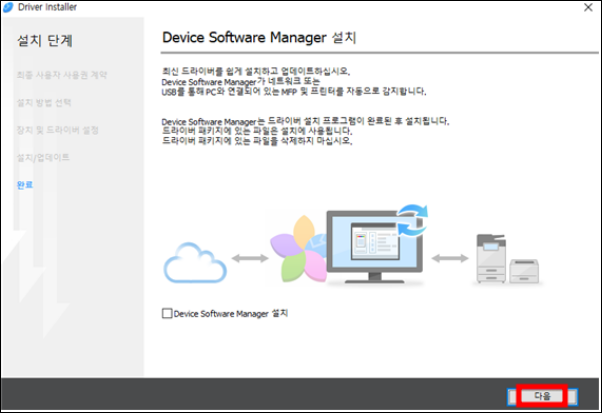Viewport: 602px width, 413px height.
Task: Click the 설치 단계 sidebar title
Action: click(x=45, y=40)
